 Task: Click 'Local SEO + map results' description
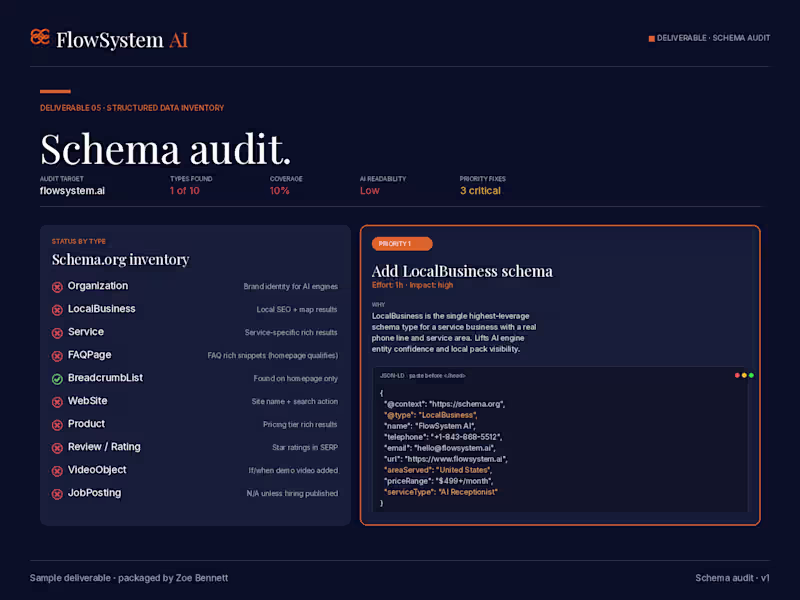click(296, 310)
